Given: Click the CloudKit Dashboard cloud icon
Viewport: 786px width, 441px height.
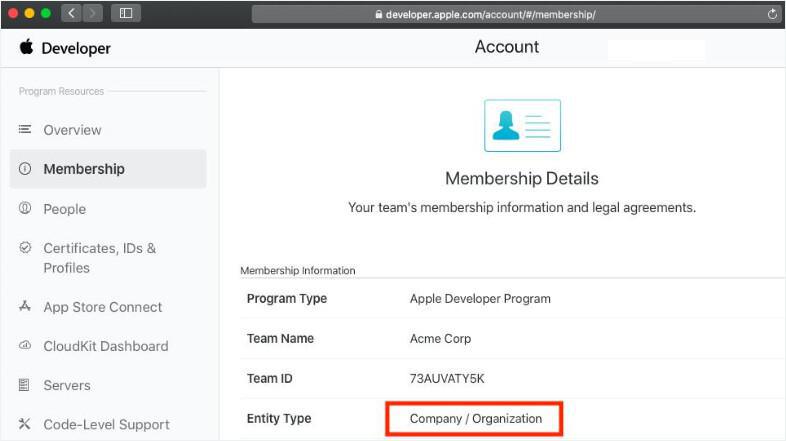Looking at the screenshot, I should tap(25, 346).
